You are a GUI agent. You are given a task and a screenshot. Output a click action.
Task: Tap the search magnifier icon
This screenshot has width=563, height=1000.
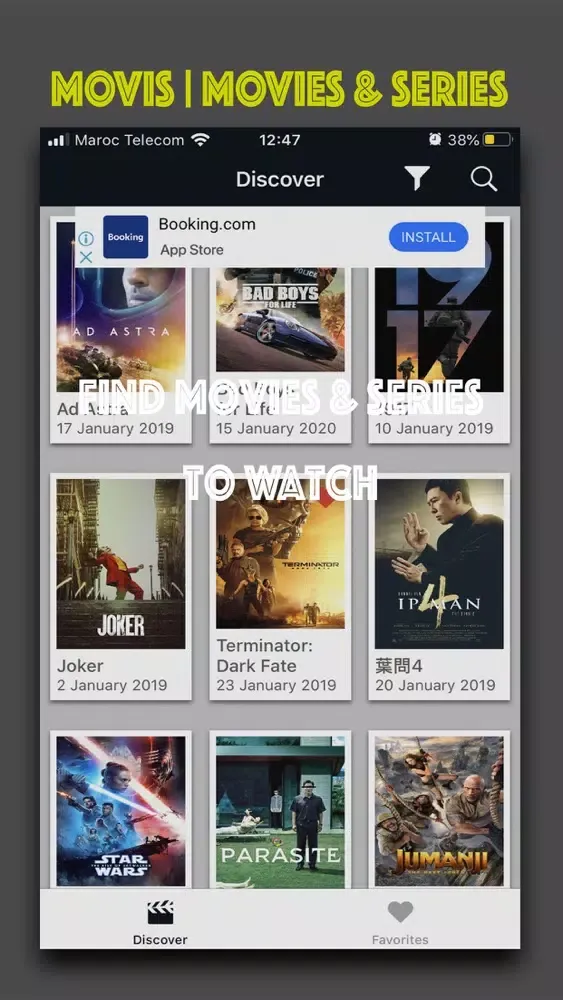tap(484, 179)
